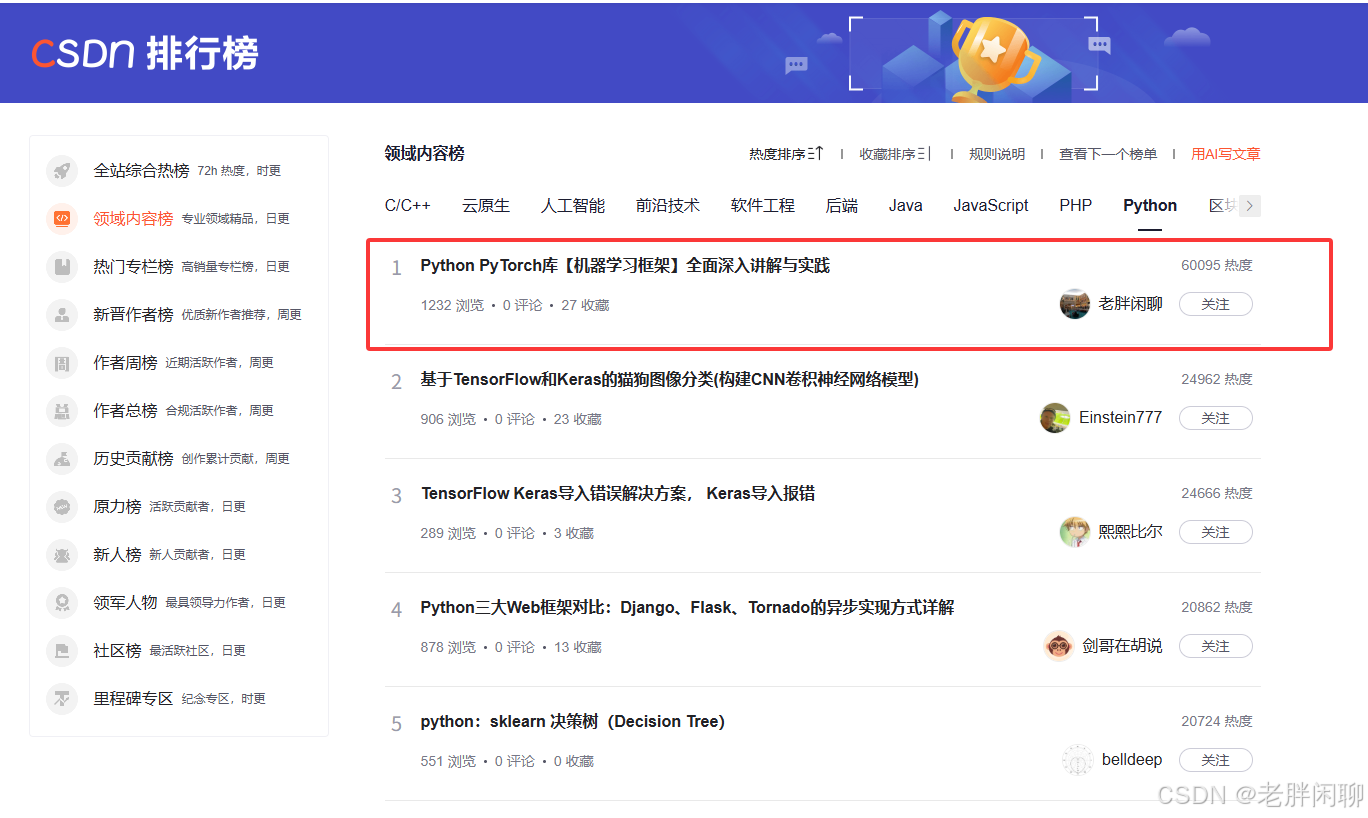Click 用AI写文章 link

(1226, 154)
